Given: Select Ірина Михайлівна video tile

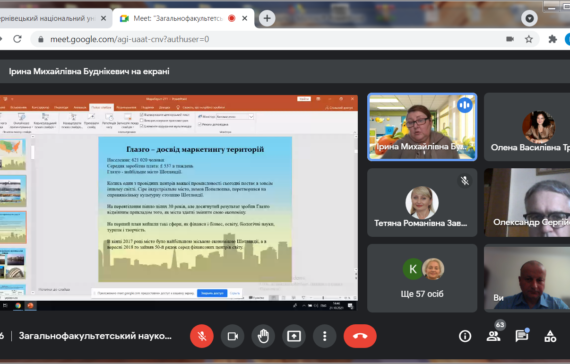Looking at the screenshot, I should coord(422,127).
